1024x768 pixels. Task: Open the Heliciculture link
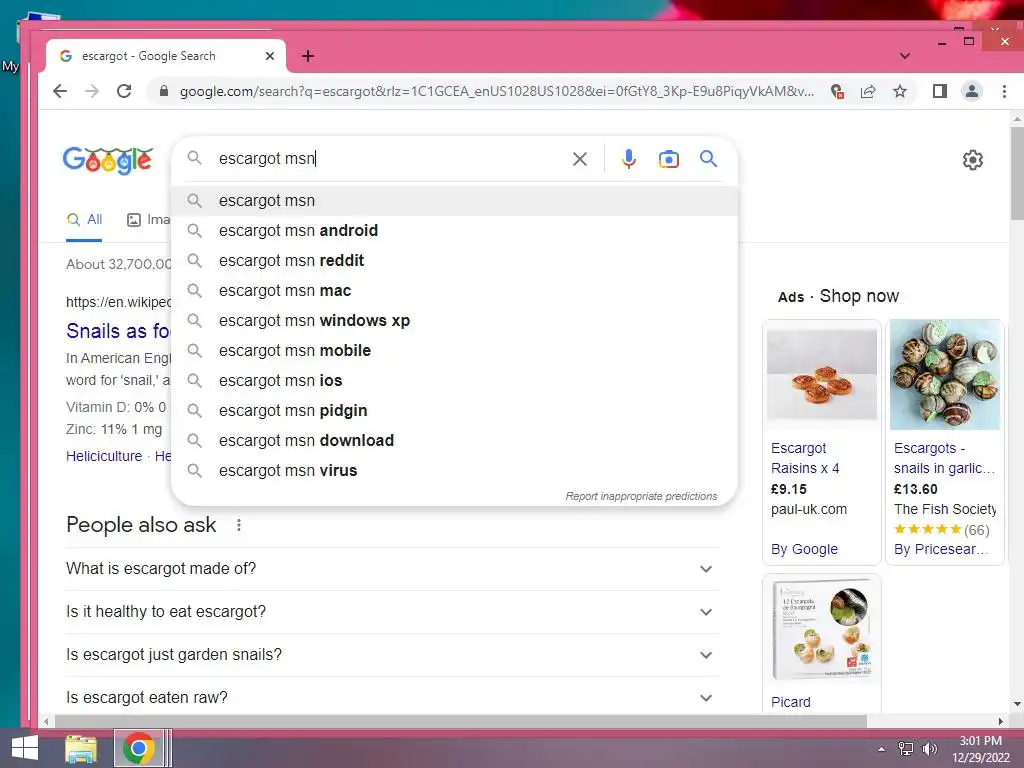104,456
